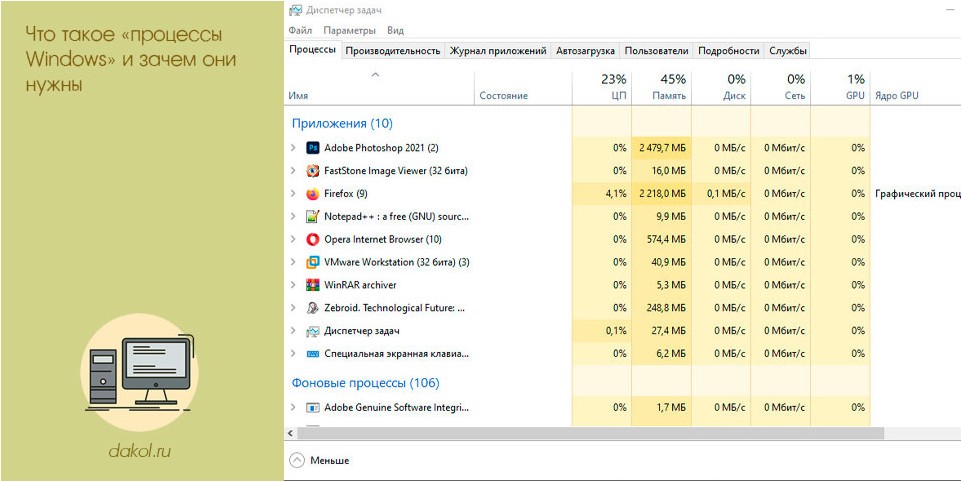The image size is (962, 482).
Task: Sort by the Память 45% column
Action: point(661,87)
